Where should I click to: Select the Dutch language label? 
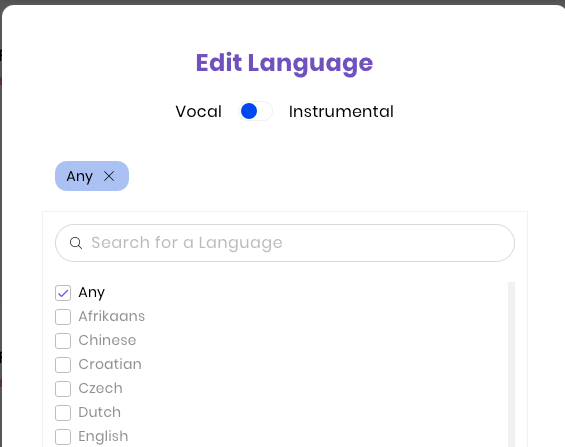[100, 412]
